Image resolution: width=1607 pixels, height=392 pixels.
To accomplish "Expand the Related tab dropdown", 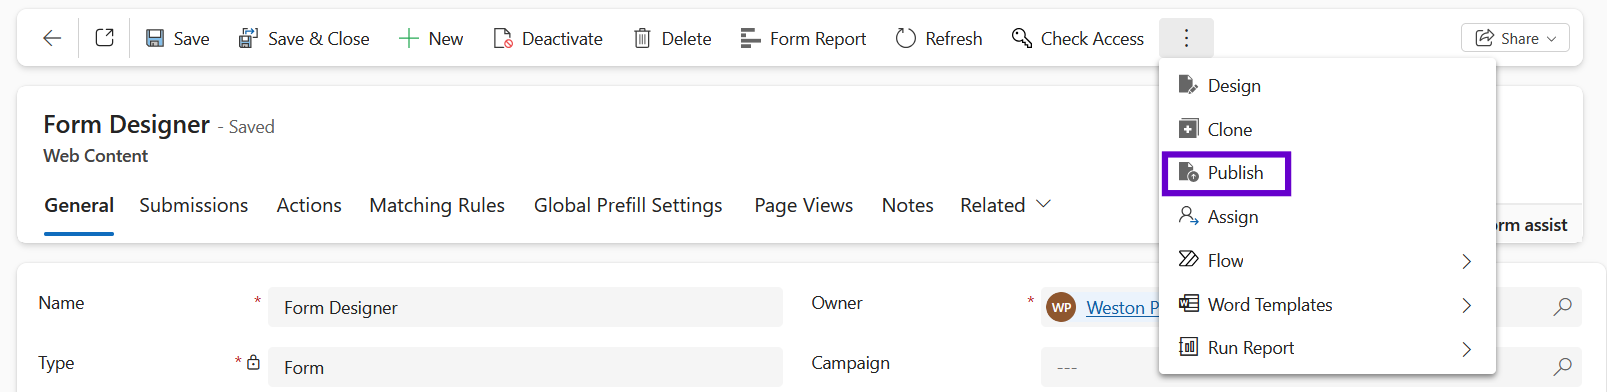I will pyautogui.click(x=1043, y=204).
